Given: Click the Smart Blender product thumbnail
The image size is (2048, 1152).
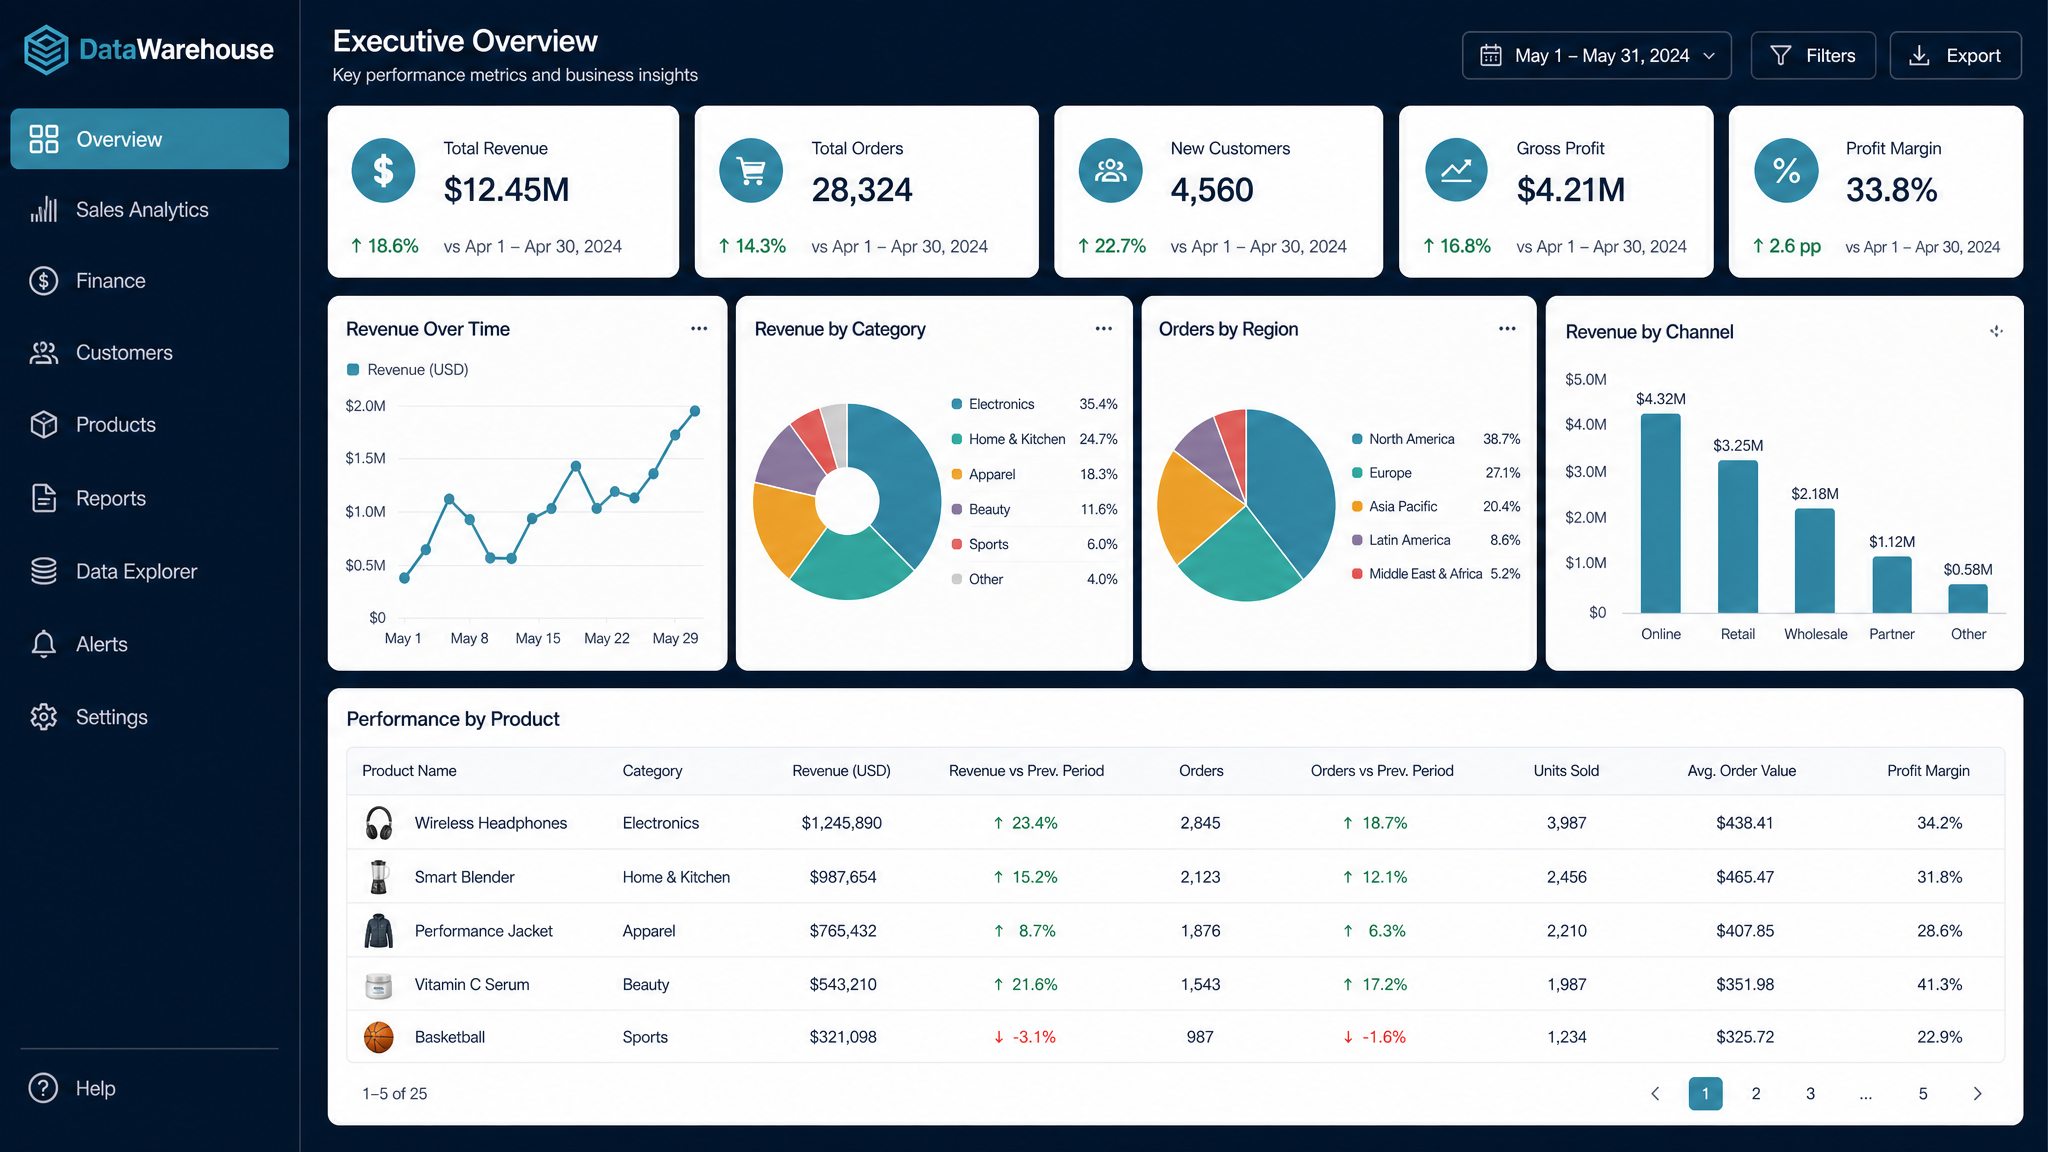Looking at the screenshot, I should tap(379, 877).
